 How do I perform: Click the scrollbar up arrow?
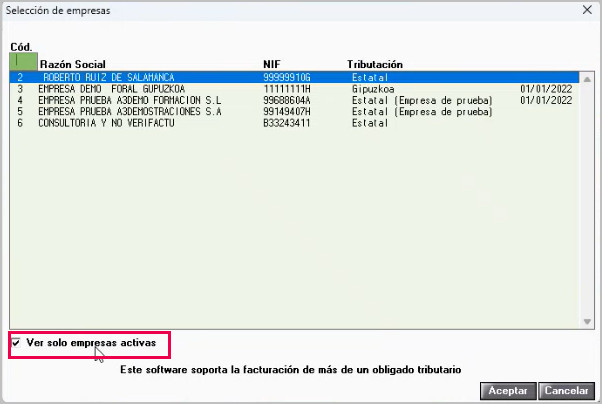pyautogui.click(x=587, y=79)
